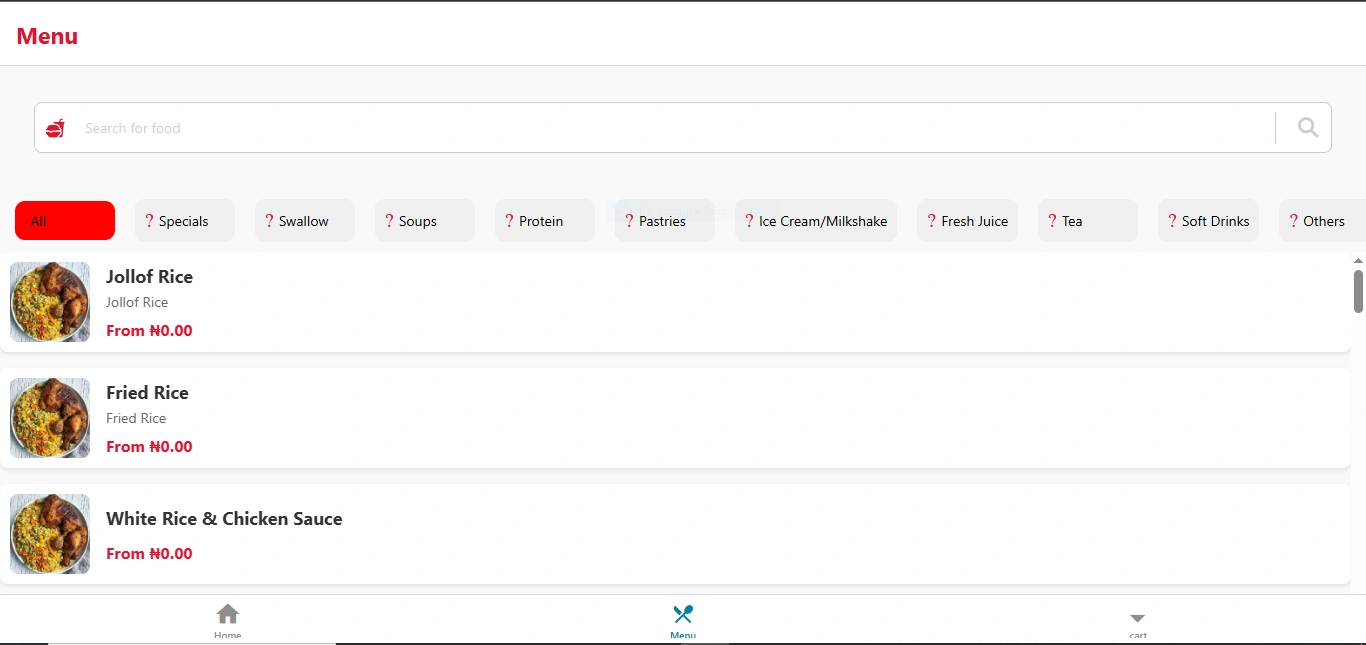This screenshot has width=1366, height=645.
Task: Click the red Menu page heading
Action: (x=47, y=36)
